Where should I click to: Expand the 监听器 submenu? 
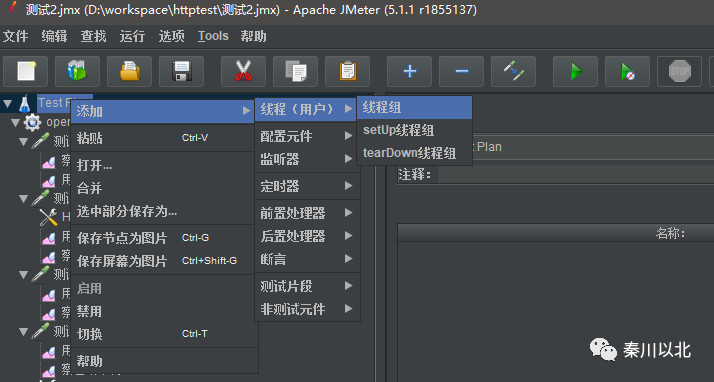(307, 159)
